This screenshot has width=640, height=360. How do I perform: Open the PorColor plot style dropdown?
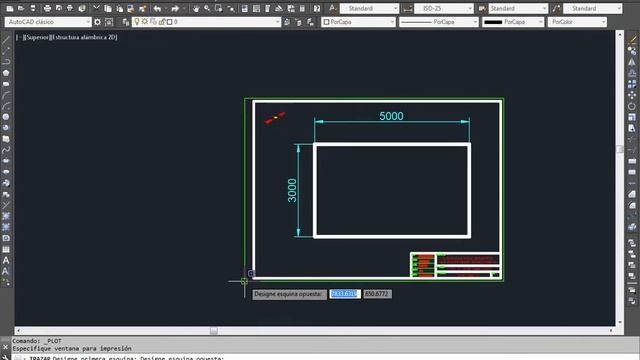[577, 22]
